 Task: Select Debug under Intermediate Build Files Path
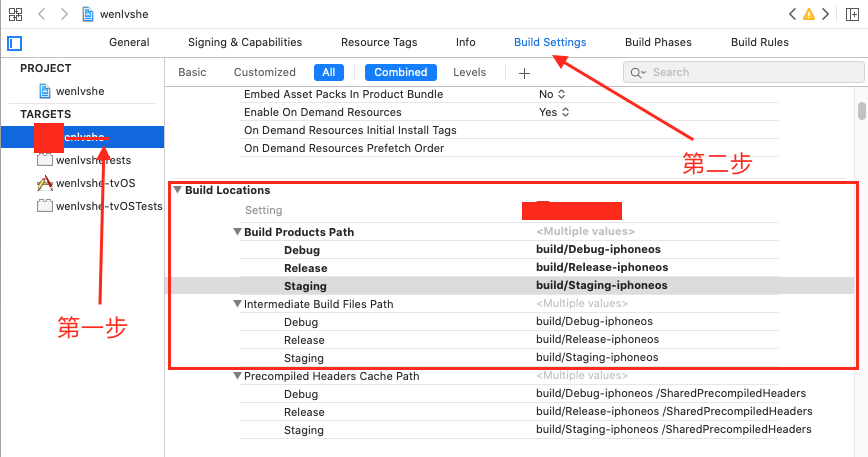pyautogui.click(x=301, y=322)
